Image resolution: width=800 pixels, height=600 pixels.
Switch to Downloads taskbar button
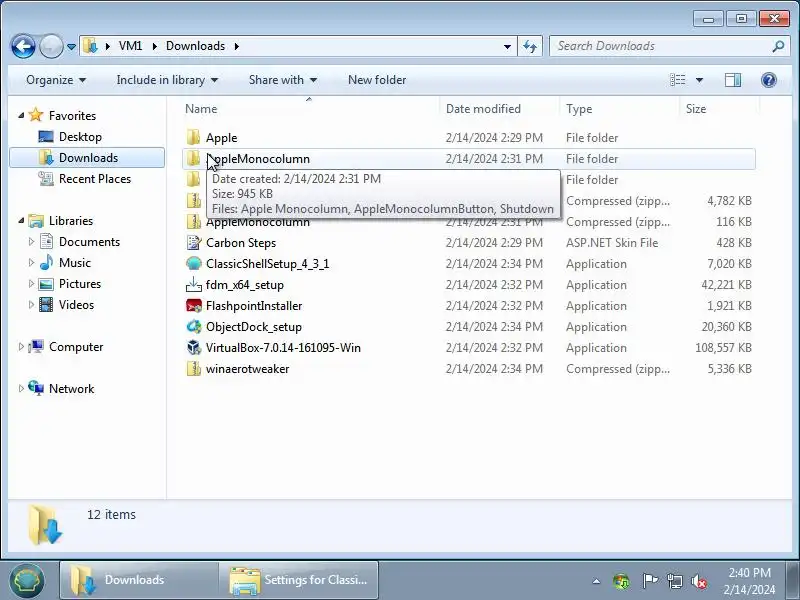pyautogui.click(x=139, y=580)
